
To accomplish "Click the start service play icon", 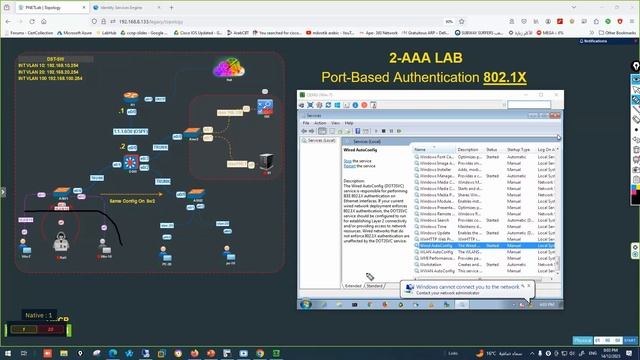I will pyautogui.click(x=376, y=131).
